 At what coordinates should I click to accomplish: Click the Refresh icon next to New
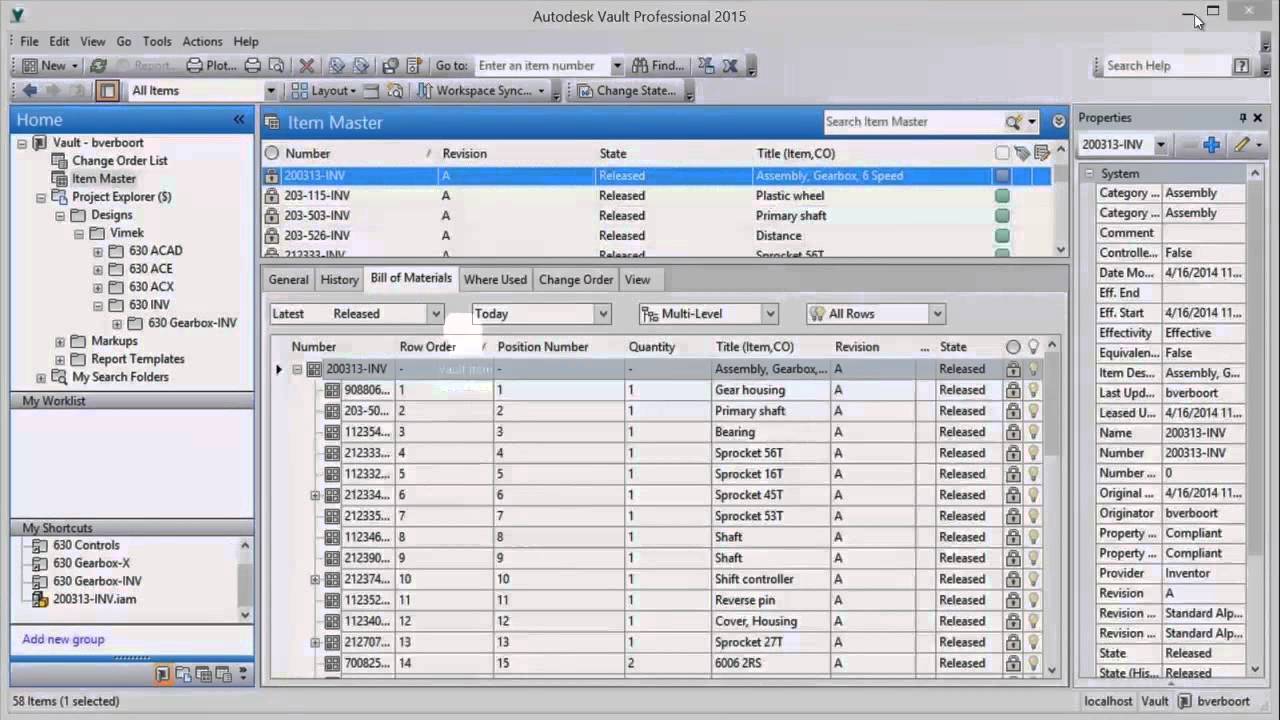coord(98,66)
